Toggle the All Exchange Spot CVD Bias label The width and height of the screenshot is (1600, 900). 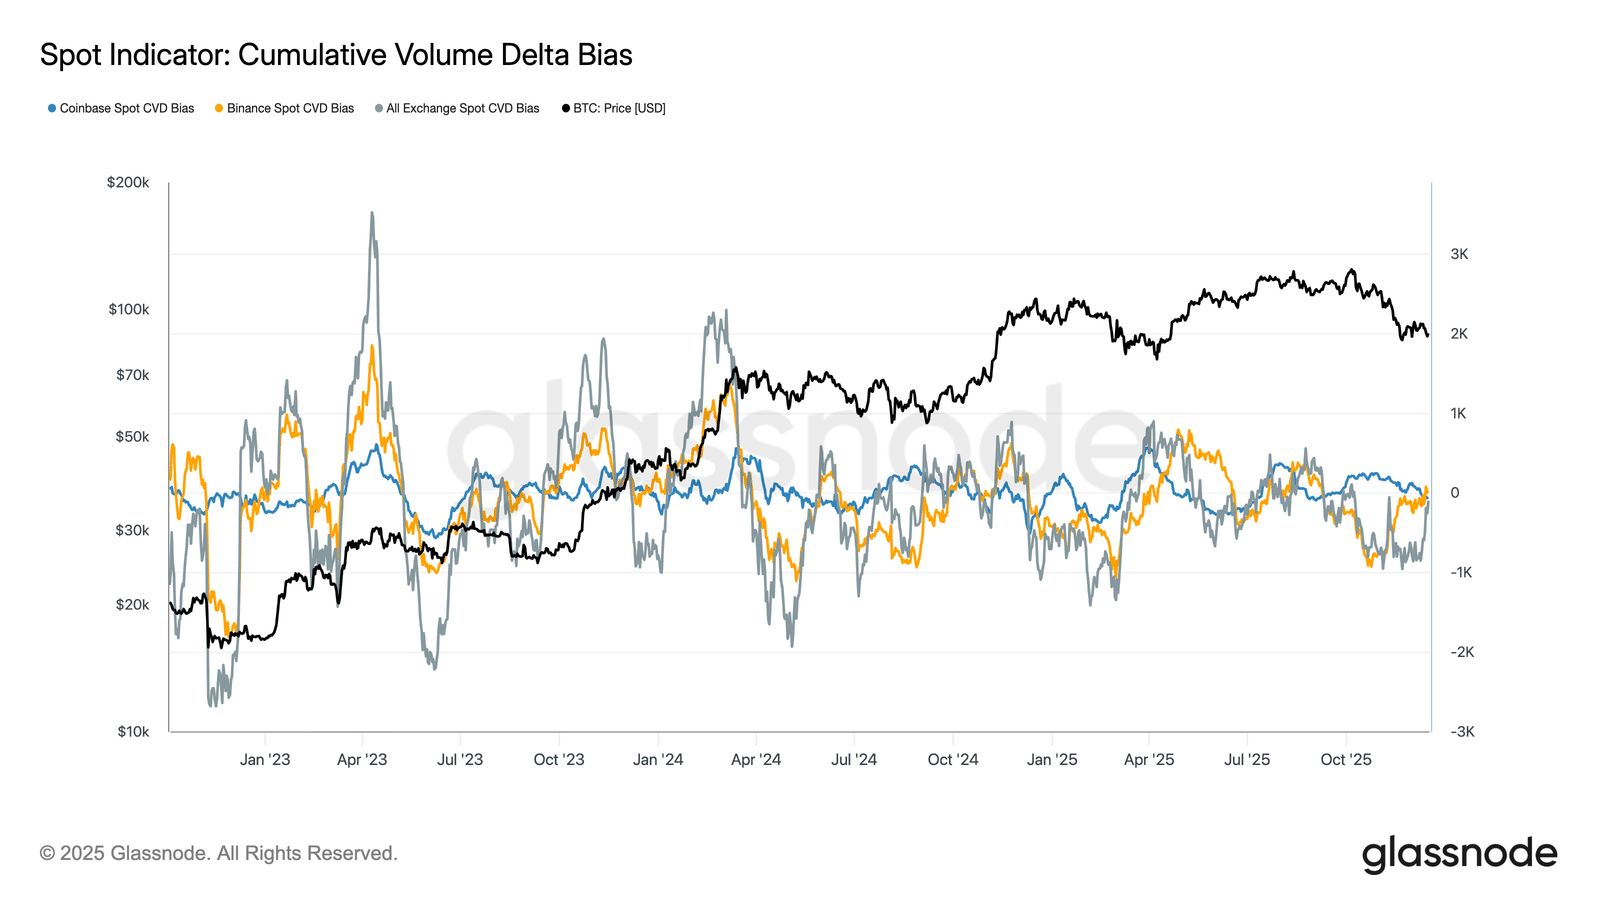tap(463, 108)
